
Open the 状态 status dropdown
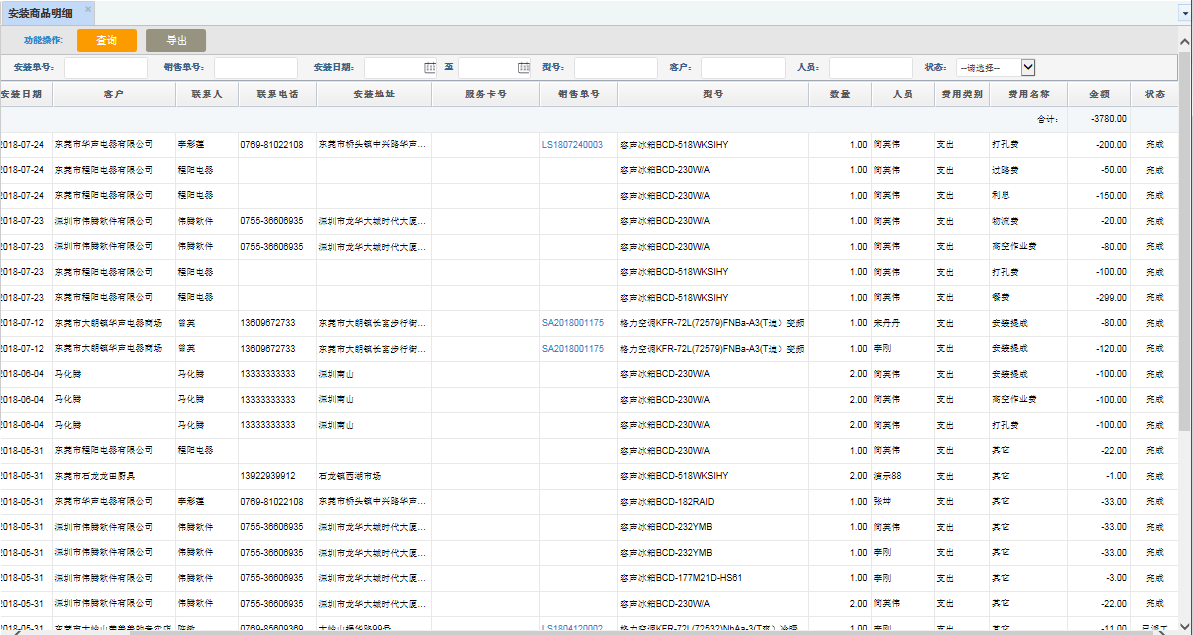[996, 68]
